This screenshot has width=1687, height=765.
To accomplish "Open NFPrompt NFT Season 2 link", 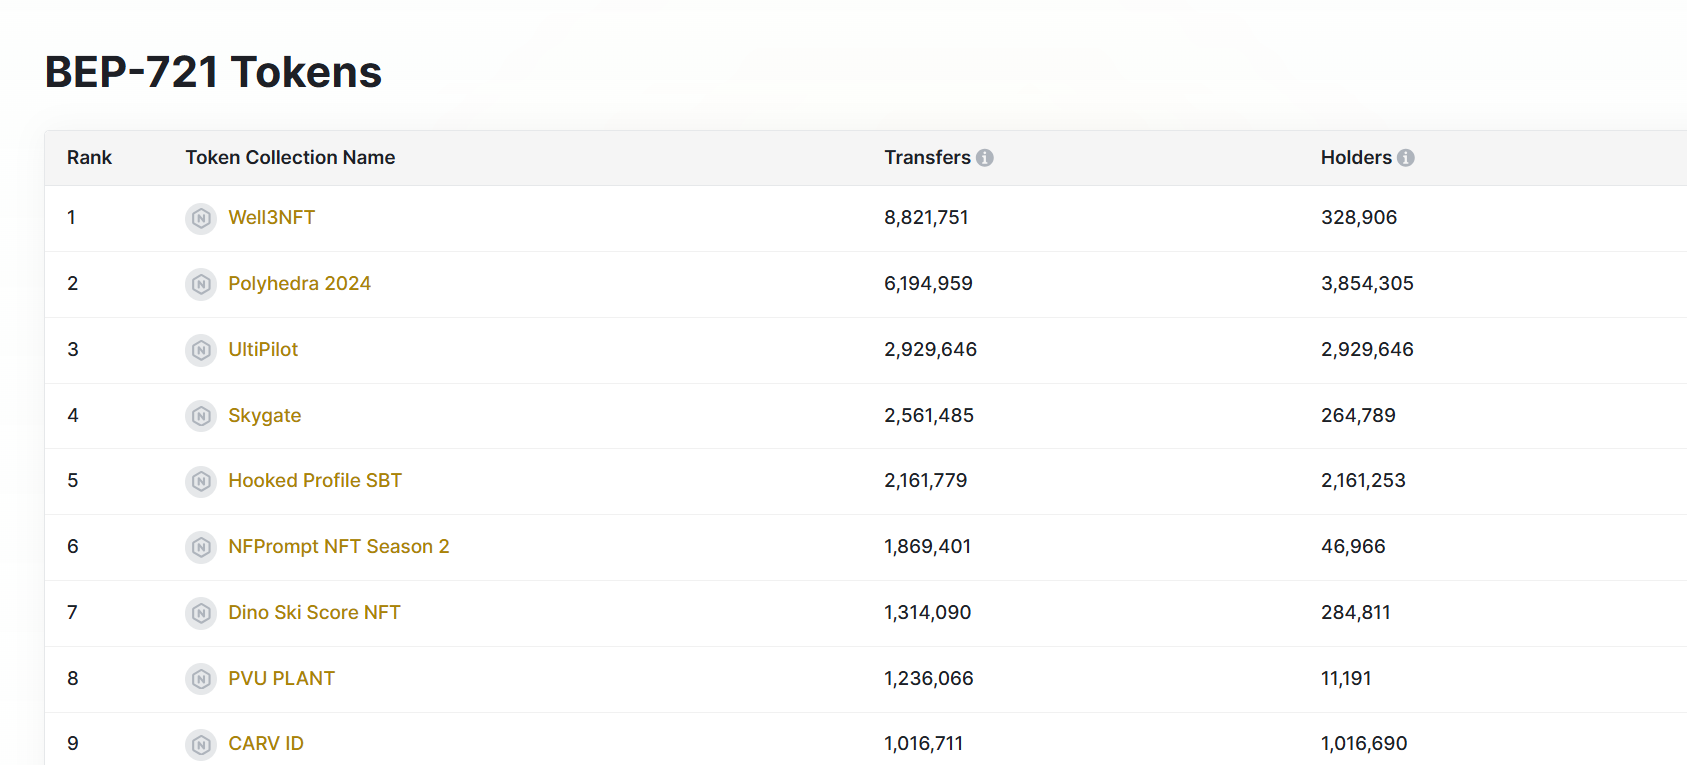I will coord(339,547).
